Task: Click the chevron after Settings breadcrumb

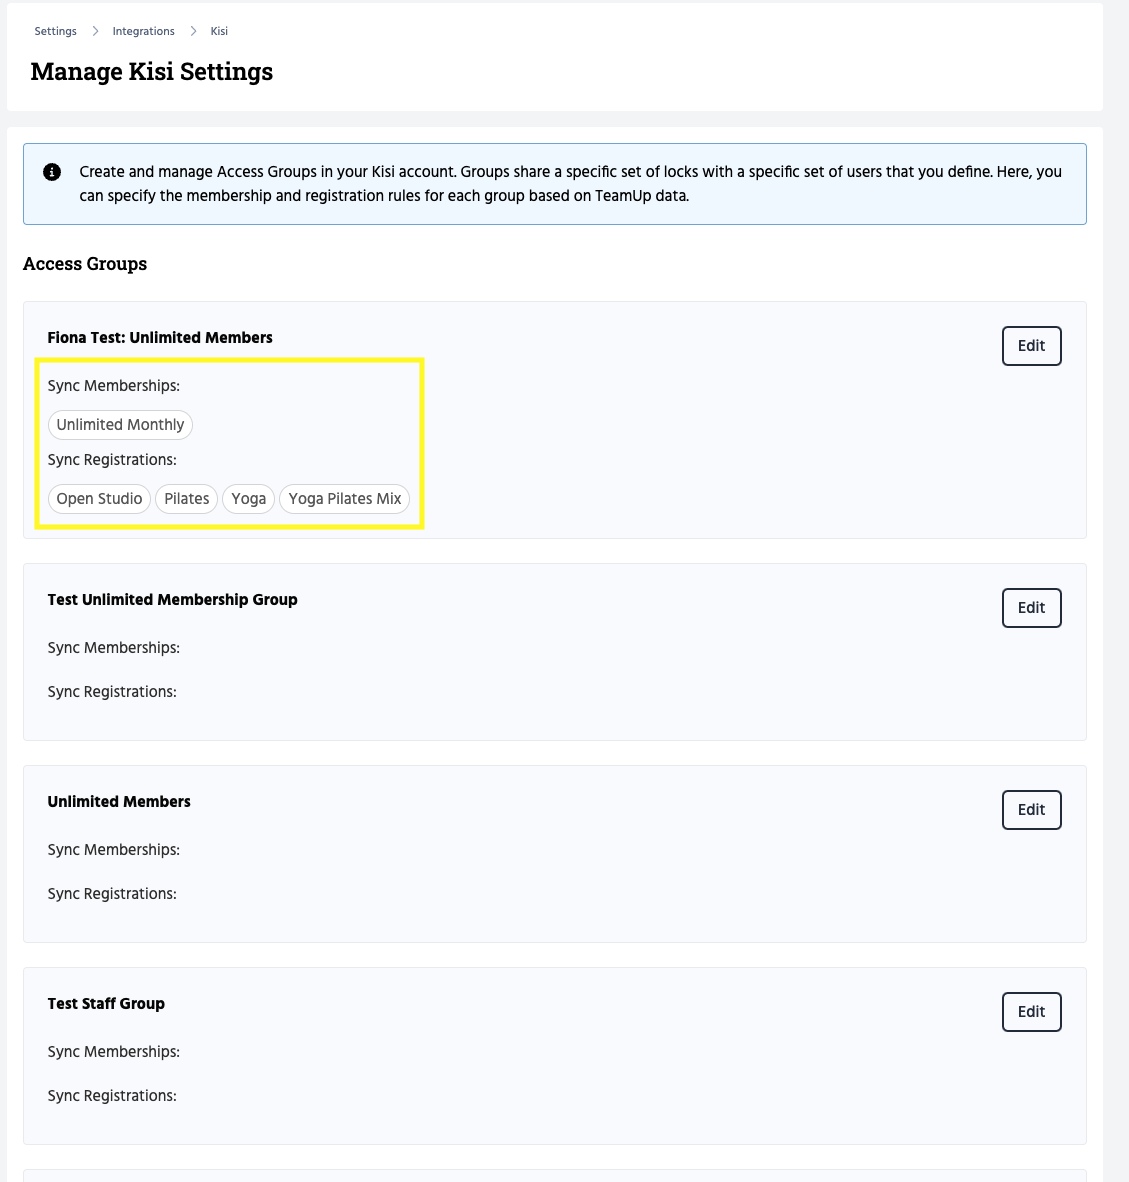Action: click(x=95, y=31)
